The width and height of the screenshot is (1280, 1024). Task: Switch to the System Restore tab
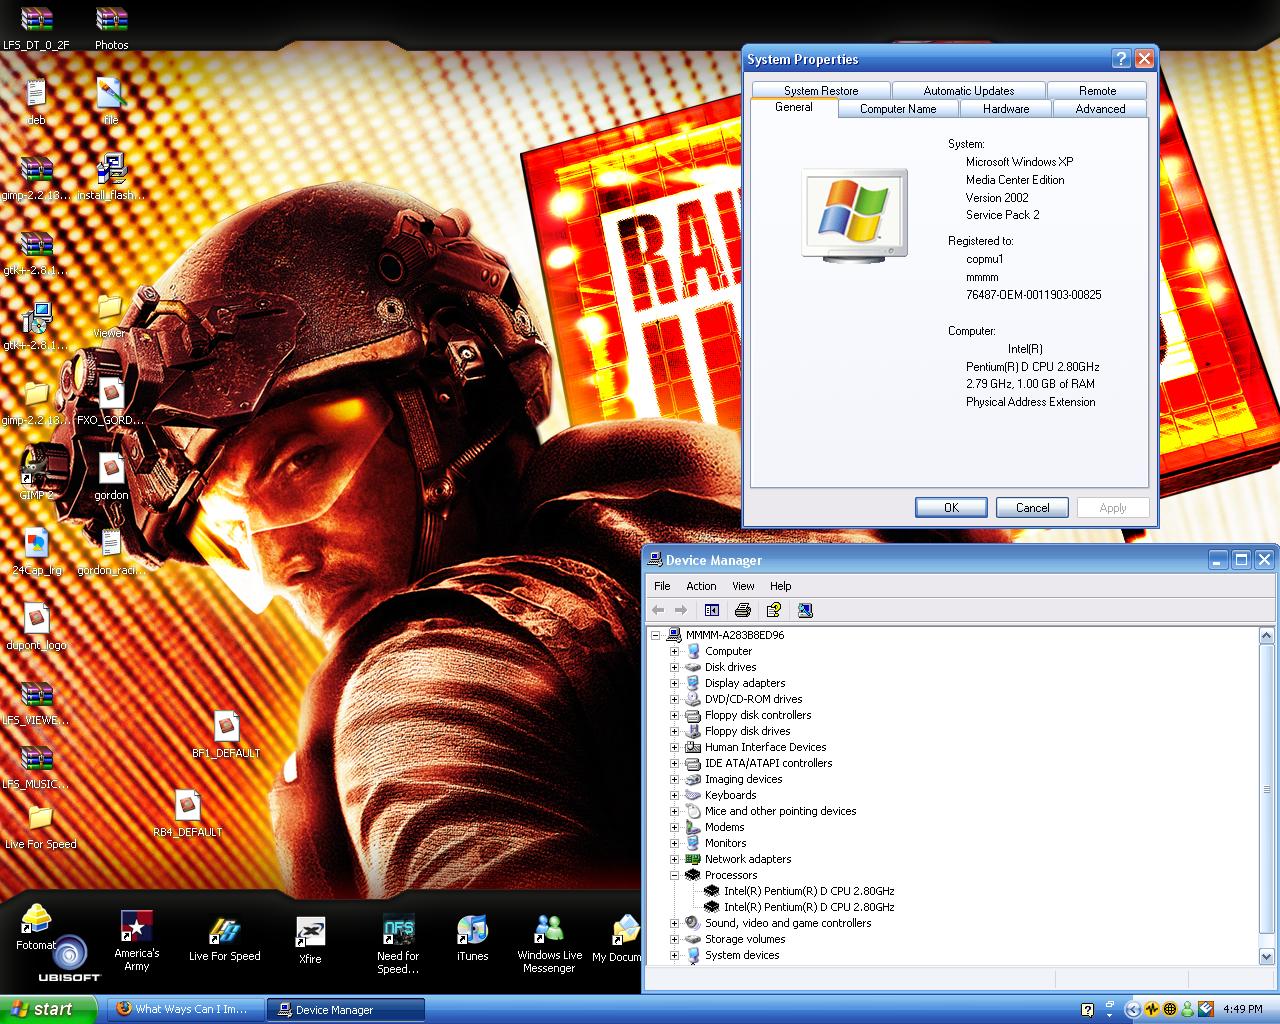[x=821, y=90]
